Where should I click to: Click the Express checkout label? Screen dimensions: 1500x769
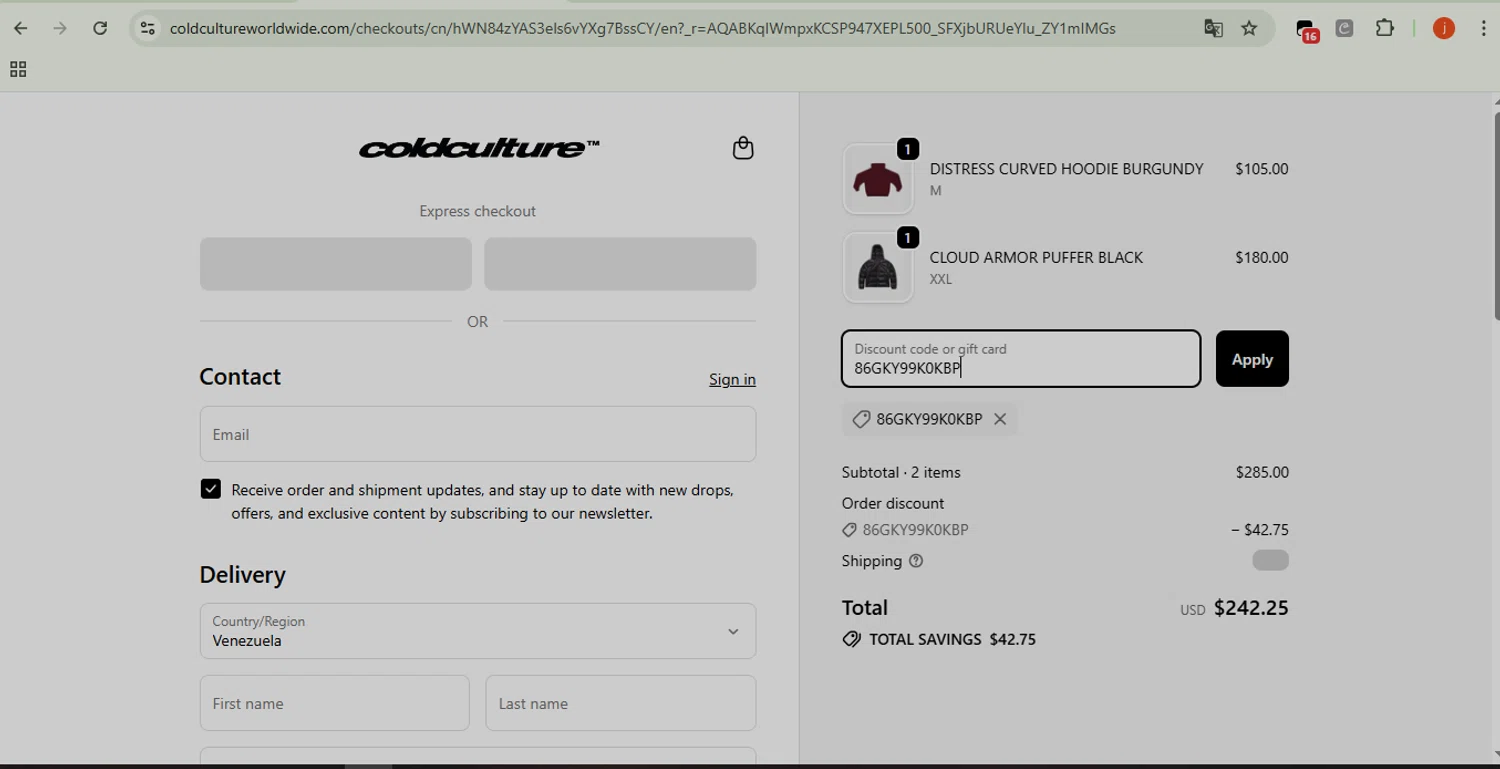tap(478, 211)
